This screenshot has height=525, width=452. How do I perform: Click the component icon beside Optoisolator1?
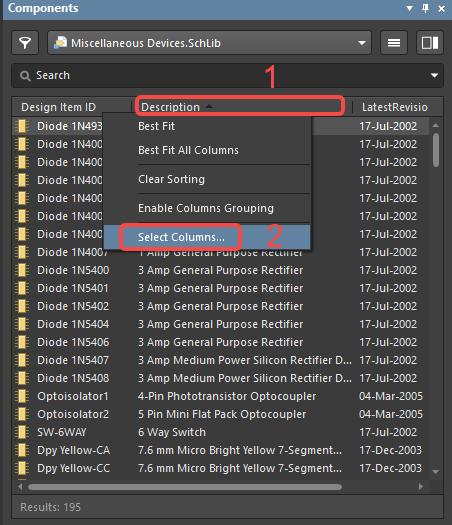[22, 396]
